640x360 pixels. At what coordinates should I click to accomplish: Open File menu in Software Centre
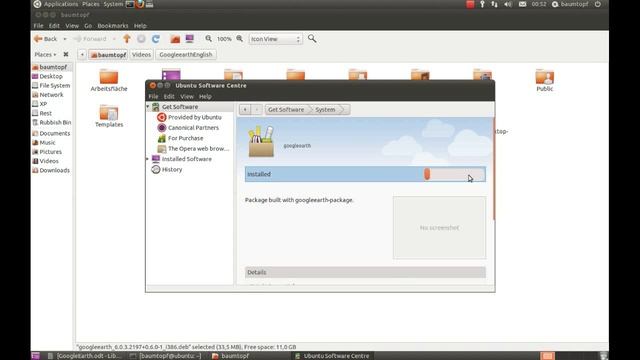coord(153,97)
